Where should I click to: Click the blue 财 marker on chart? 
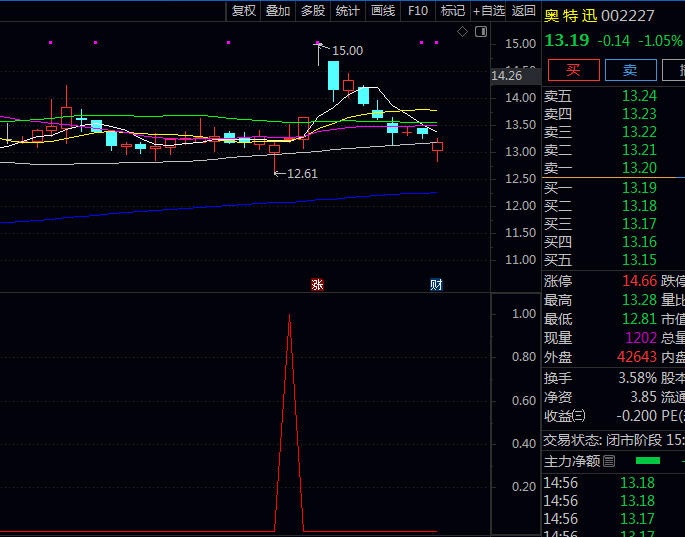[436, 284]
